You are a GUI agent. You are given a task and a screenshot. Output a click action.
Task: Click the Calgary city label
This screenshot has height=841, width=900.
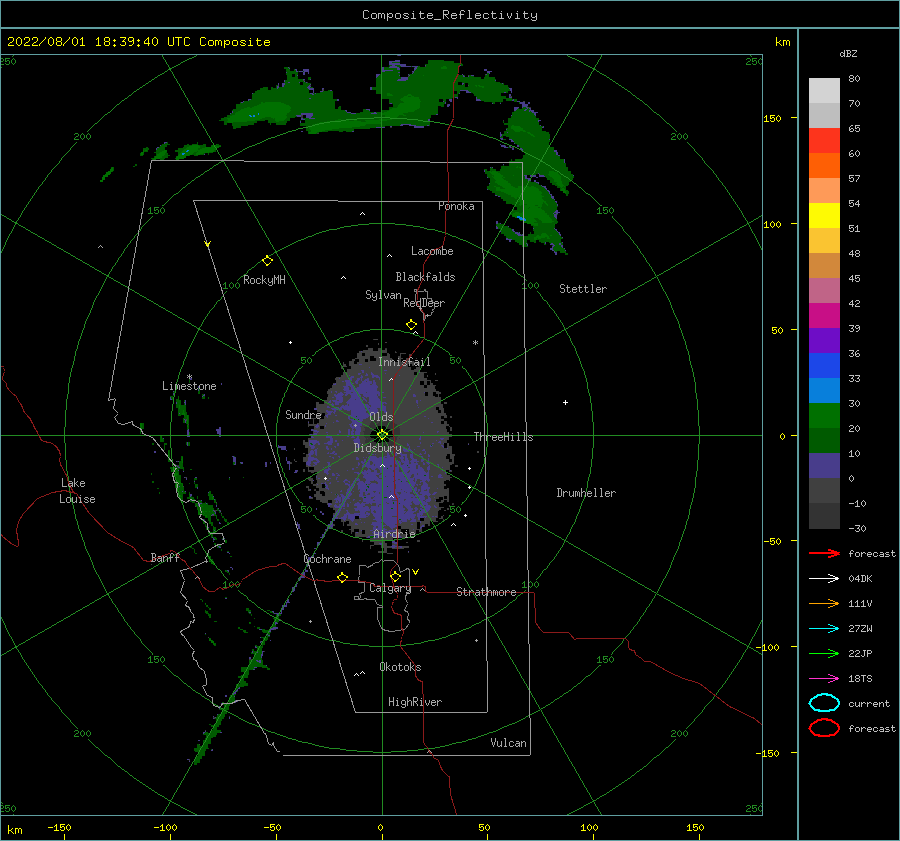pos(390,588)
